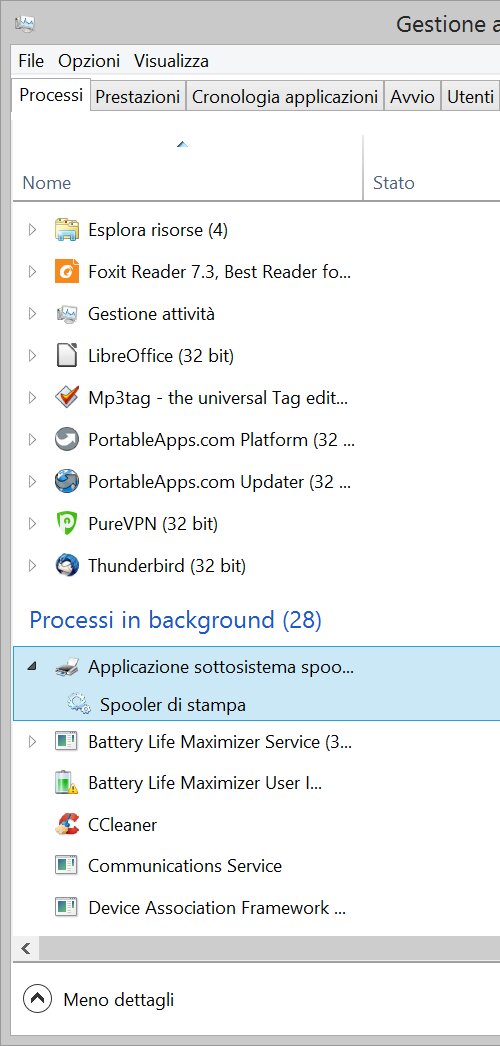This screenshot has height=1046, width=500.
Task: Select the Spooler di stampa gear icon
Action: (x=79, y=704)
